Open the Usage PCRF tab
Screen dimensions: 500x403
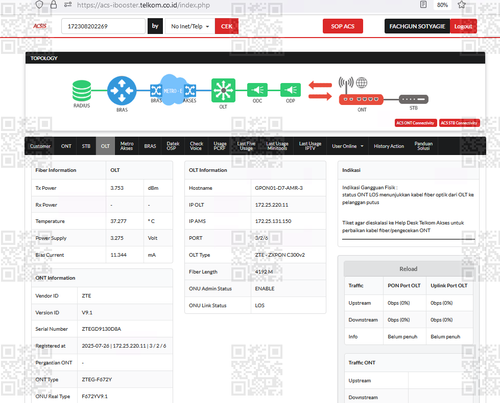pos(220,146)
